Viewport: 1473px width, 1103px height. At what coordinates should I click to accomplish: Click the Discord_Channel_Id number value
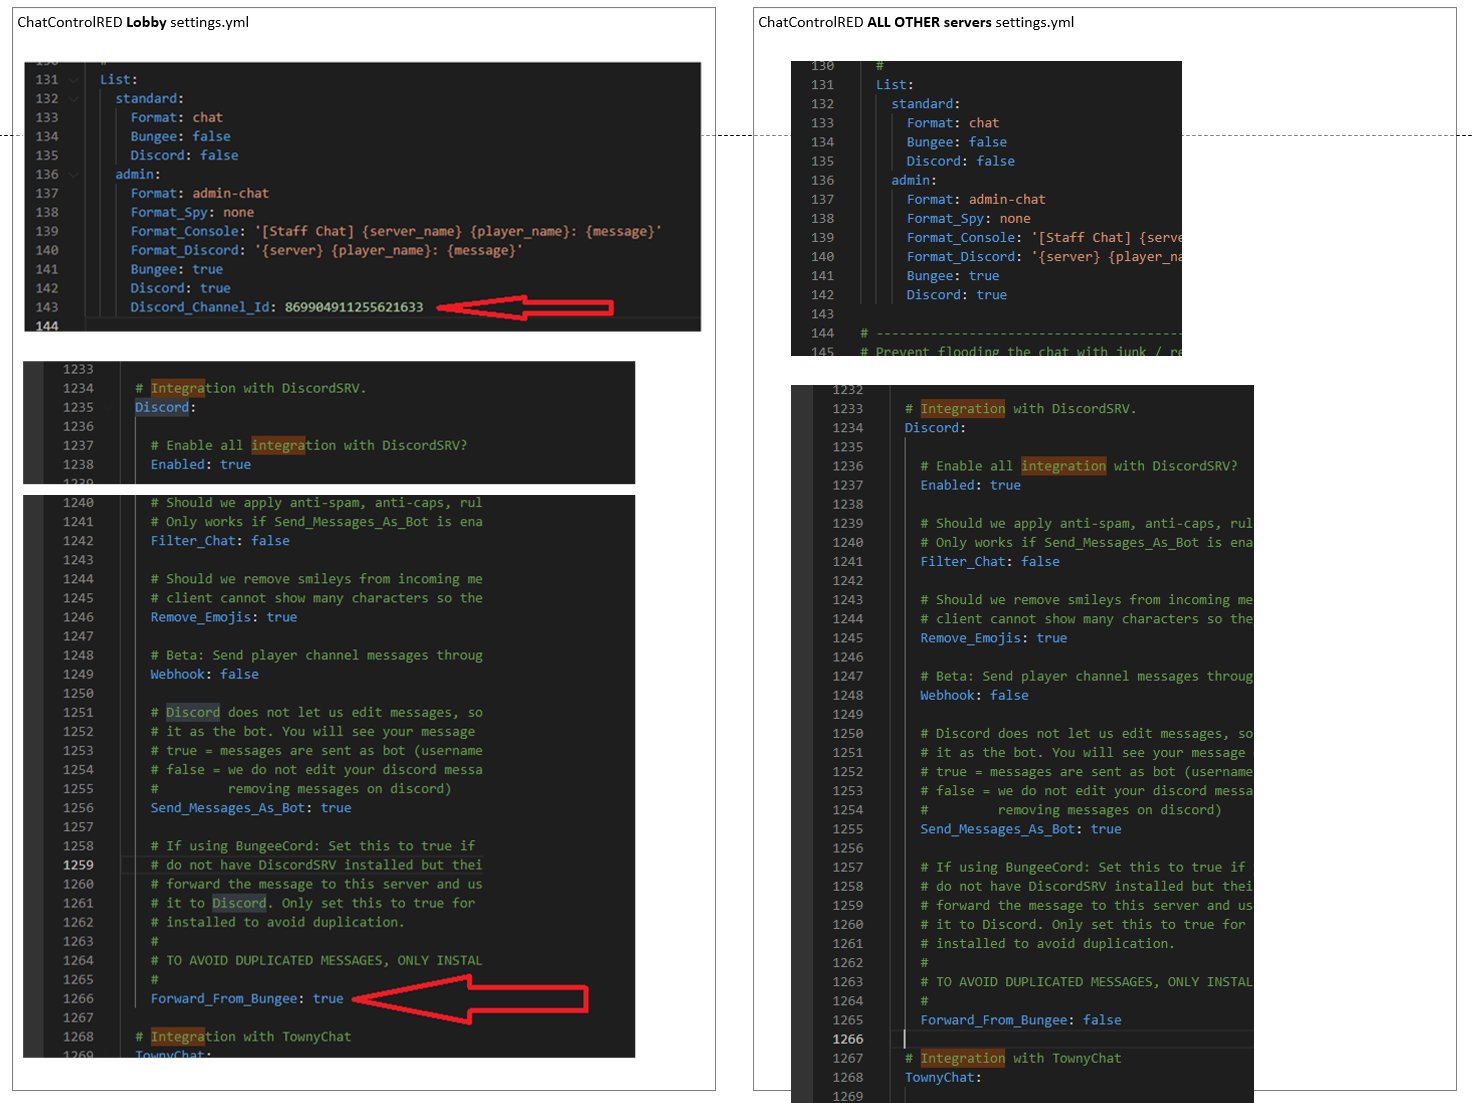click(355, 307)
